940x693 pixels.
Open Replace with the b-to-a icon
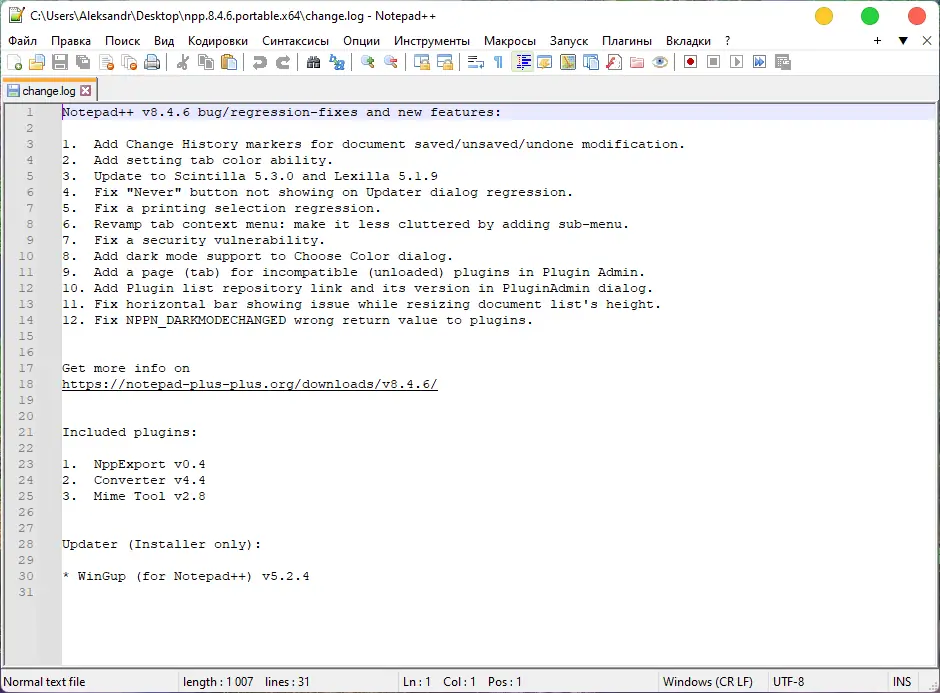[x=337, y=62]
